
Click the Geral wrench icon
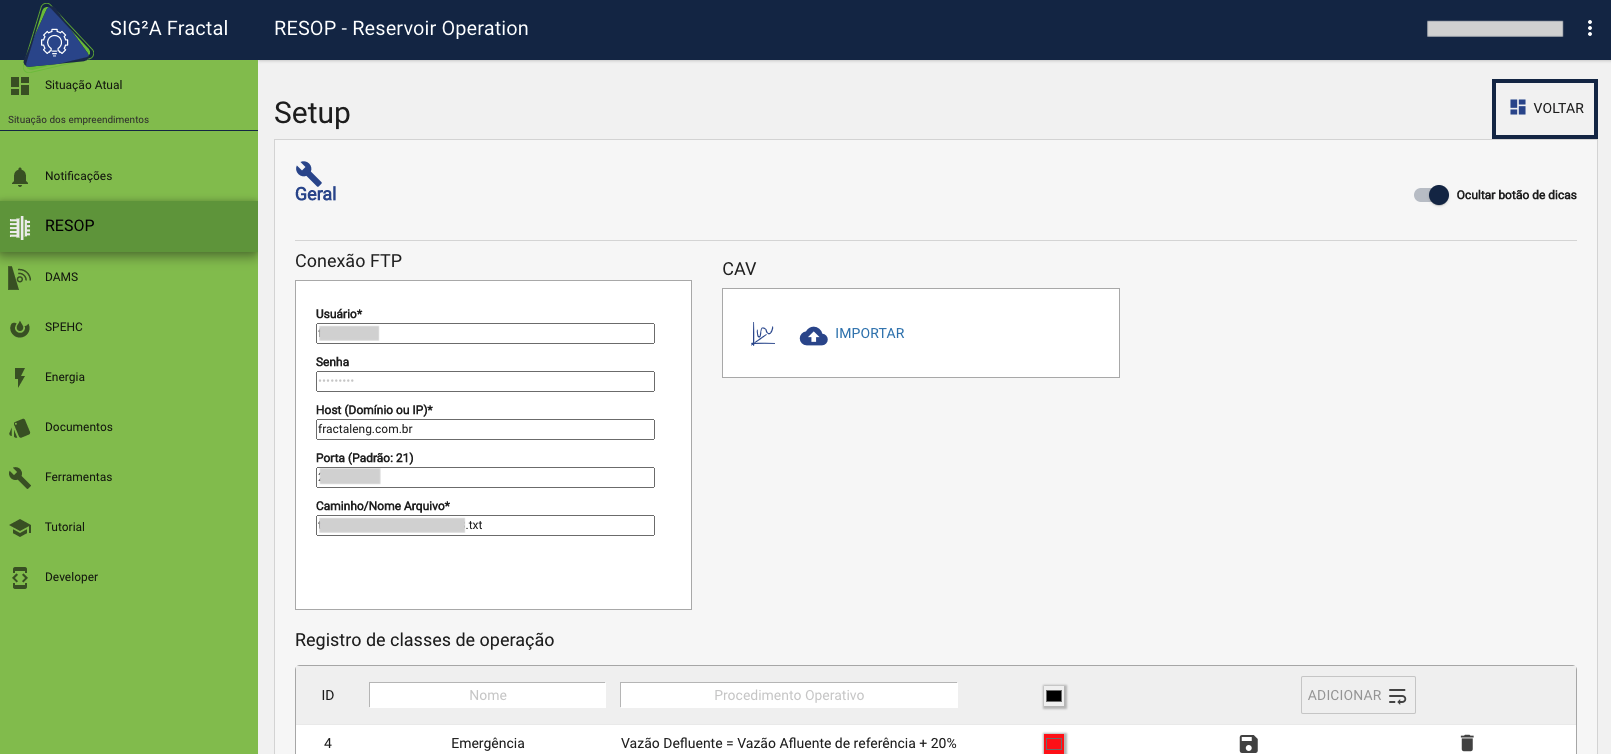(x=308, y=173)
